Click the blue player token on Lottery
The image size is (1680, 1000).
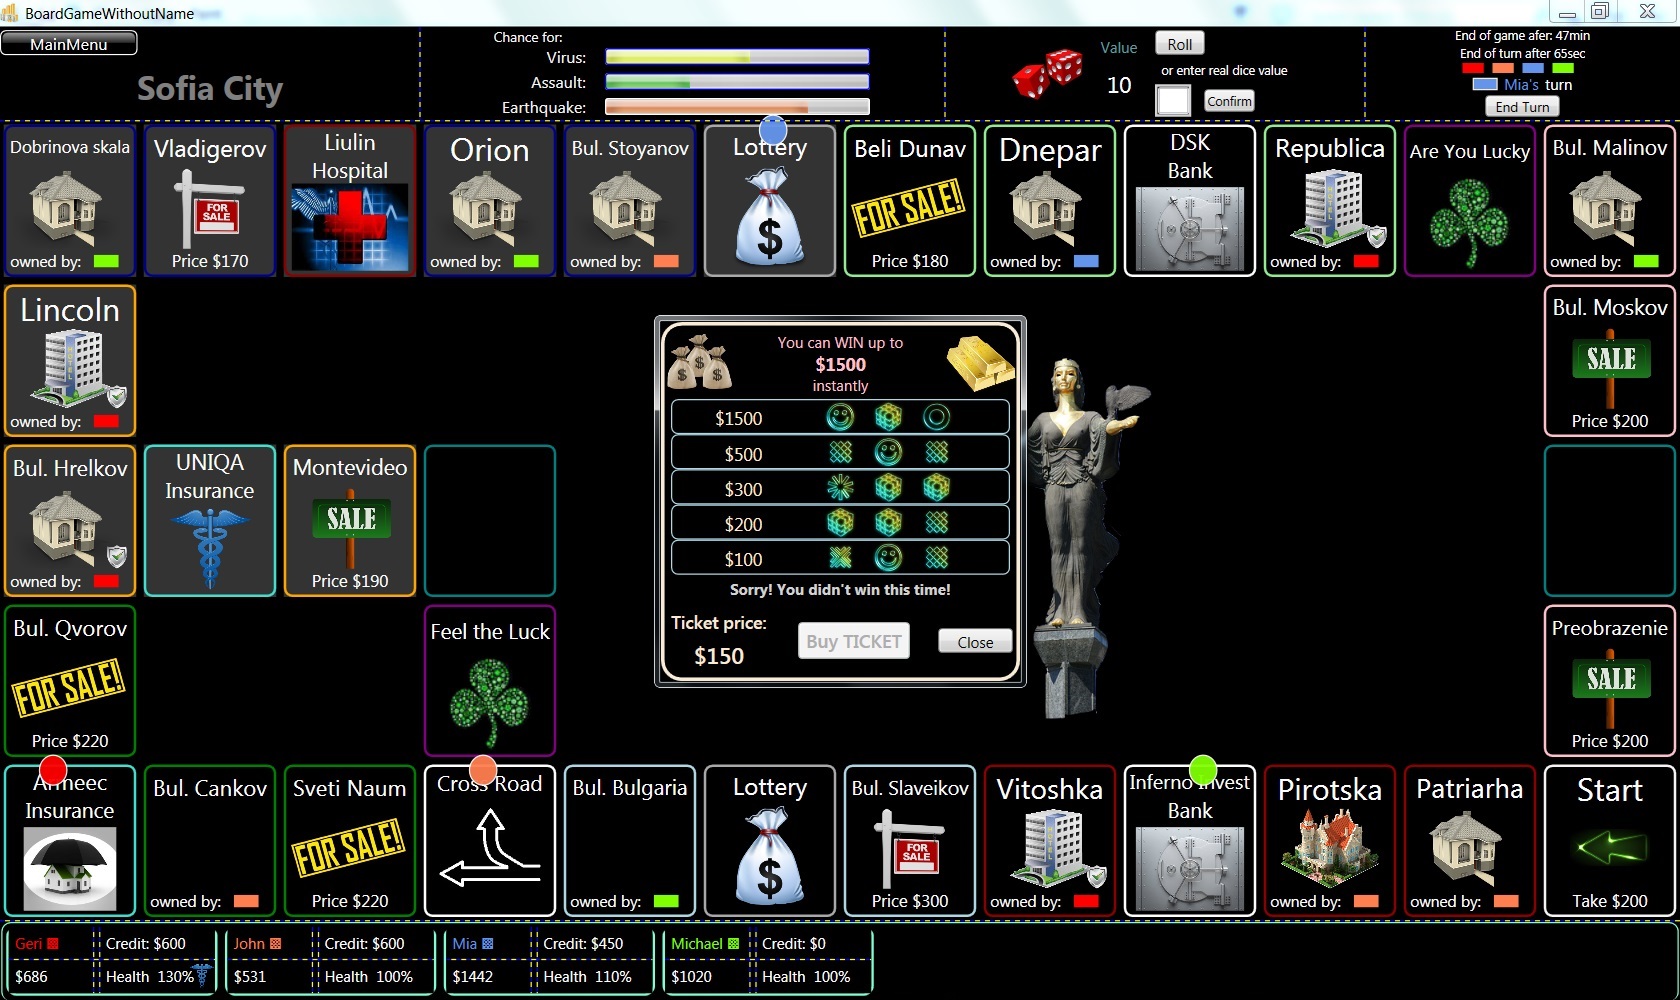coord(773,131)
